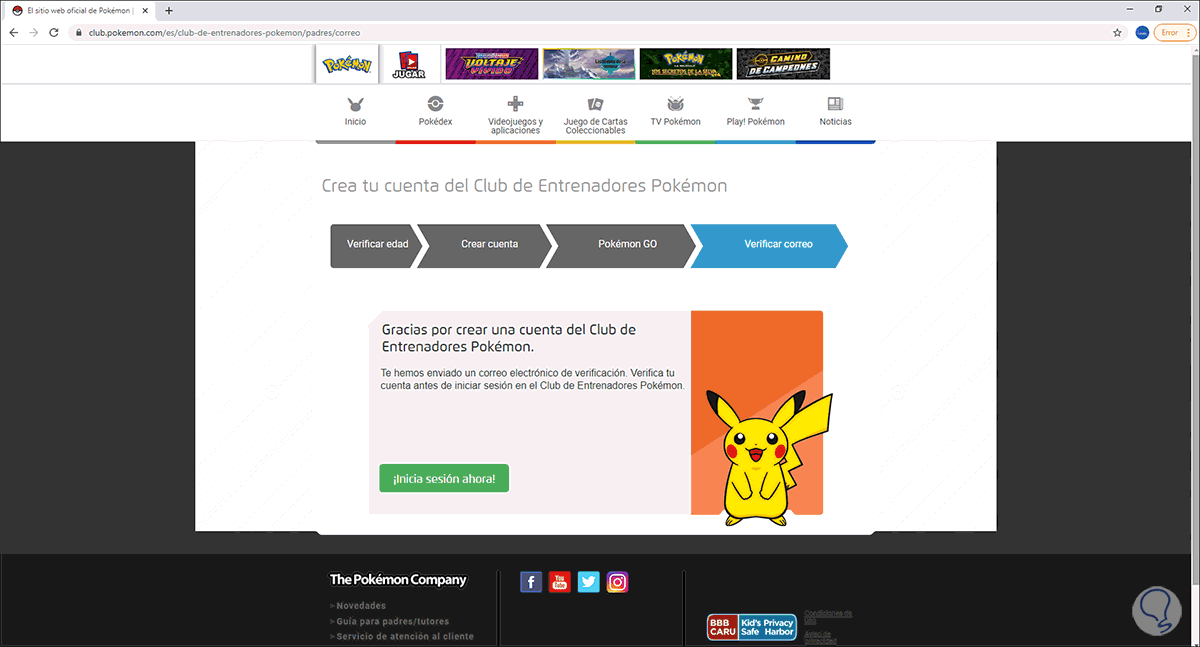Click the Noticias newspaper icon
Screen dimensions: 1200x647
835,103
